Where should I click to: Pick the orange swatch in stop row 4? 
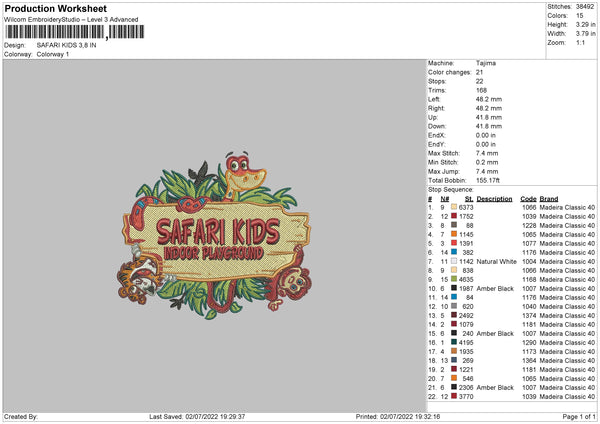tap(454, 234)
